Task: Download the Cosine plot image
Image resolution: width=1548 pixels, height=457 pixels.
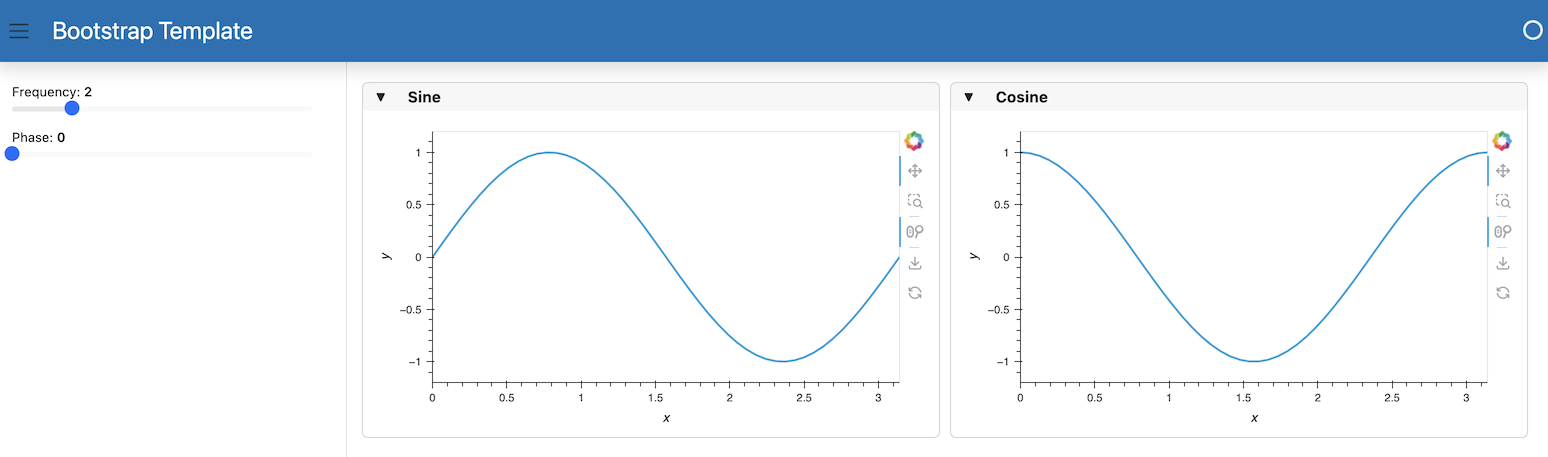Action: [1502, 263]
